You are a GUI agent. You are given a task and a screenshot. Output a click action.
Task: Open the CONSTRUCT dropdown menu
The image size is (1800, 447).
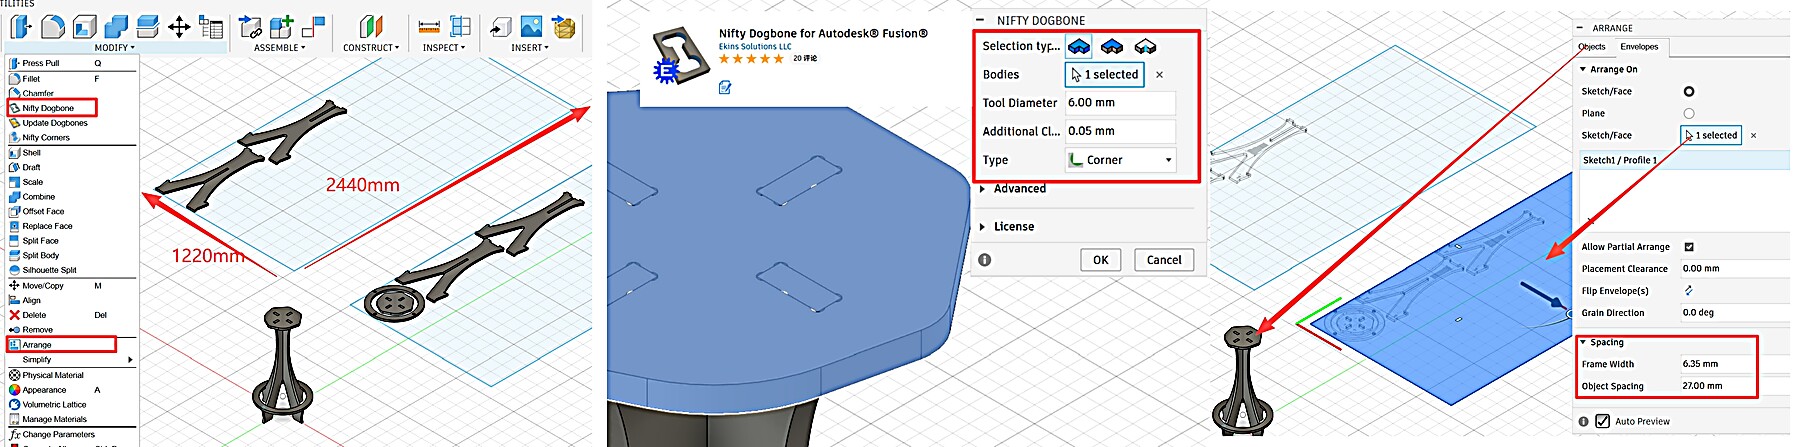point(371,47)
